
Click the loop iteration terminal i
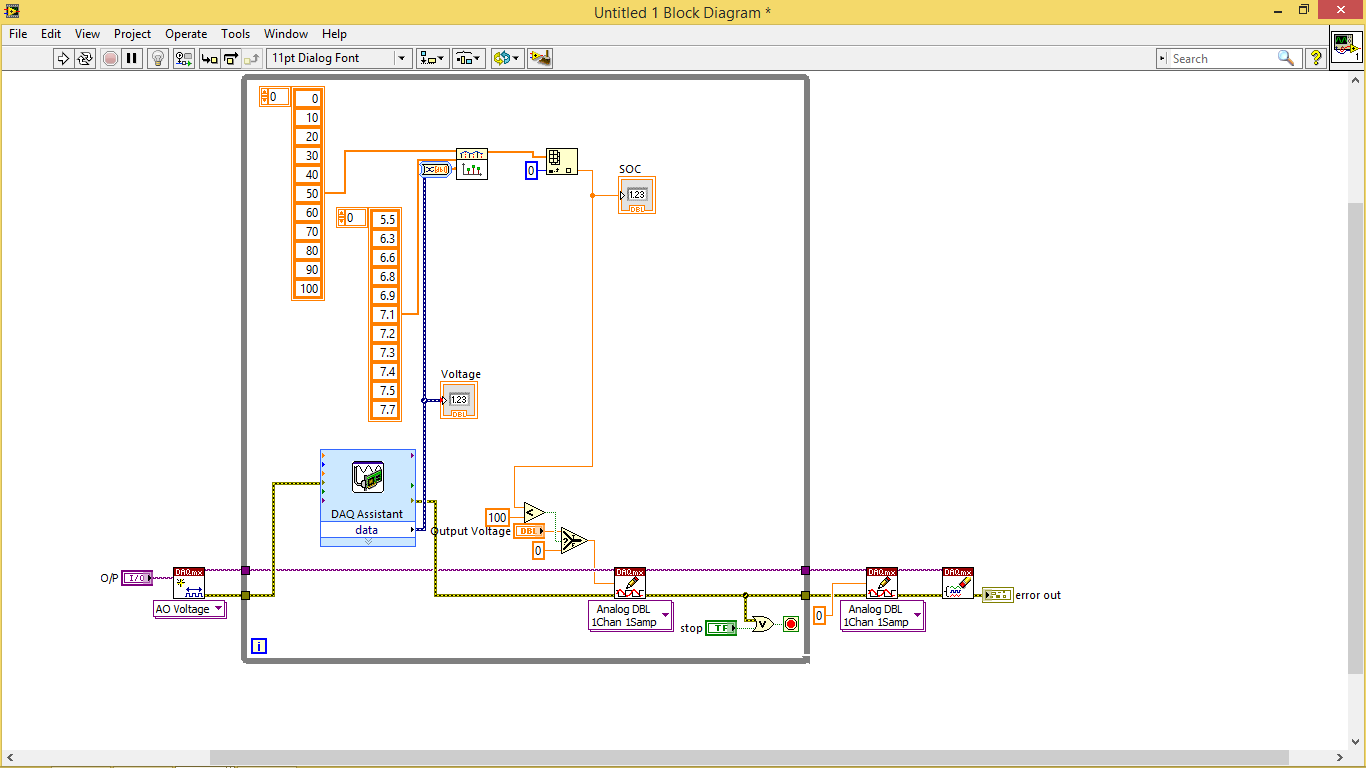pos(259,646)
